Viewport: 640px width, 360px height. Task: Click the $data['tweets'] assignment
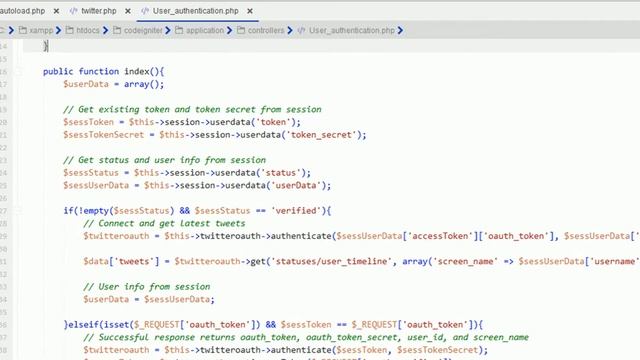pyautogui.click(x=121, y=261)
